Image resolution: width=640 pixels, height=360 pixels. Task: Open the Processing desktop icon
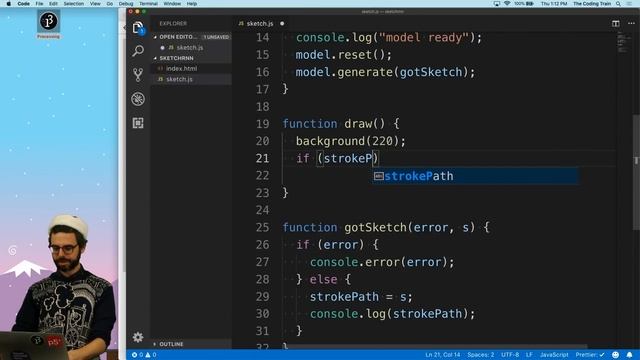click(49, 24)
